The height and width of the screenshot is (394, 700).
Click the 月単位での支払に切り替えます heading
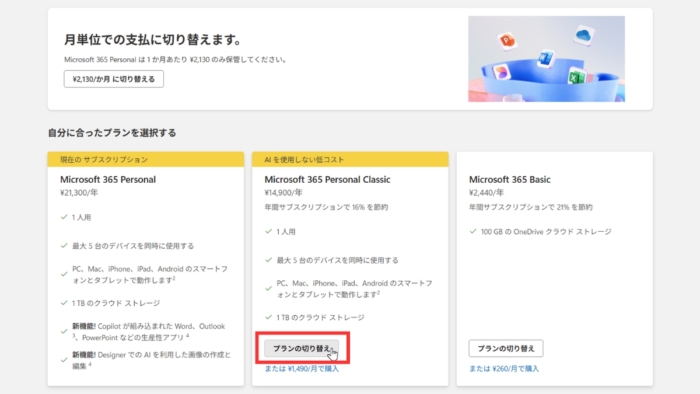153,40
